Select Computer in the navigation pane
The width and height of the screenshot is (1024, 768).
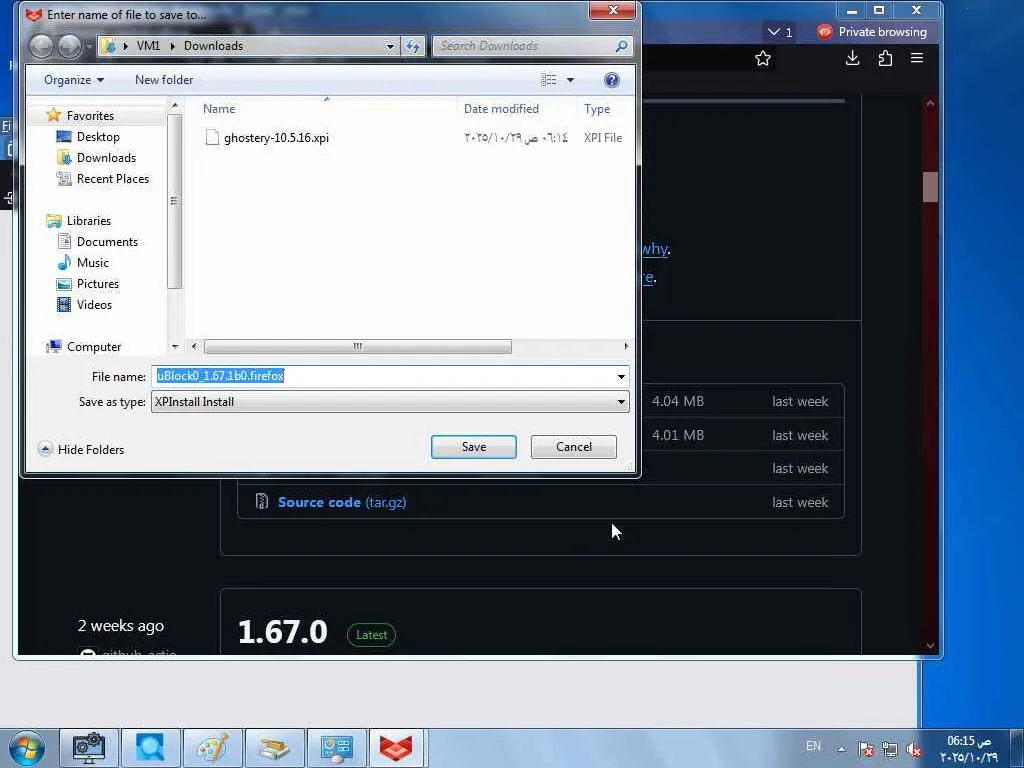click(93, 347)
